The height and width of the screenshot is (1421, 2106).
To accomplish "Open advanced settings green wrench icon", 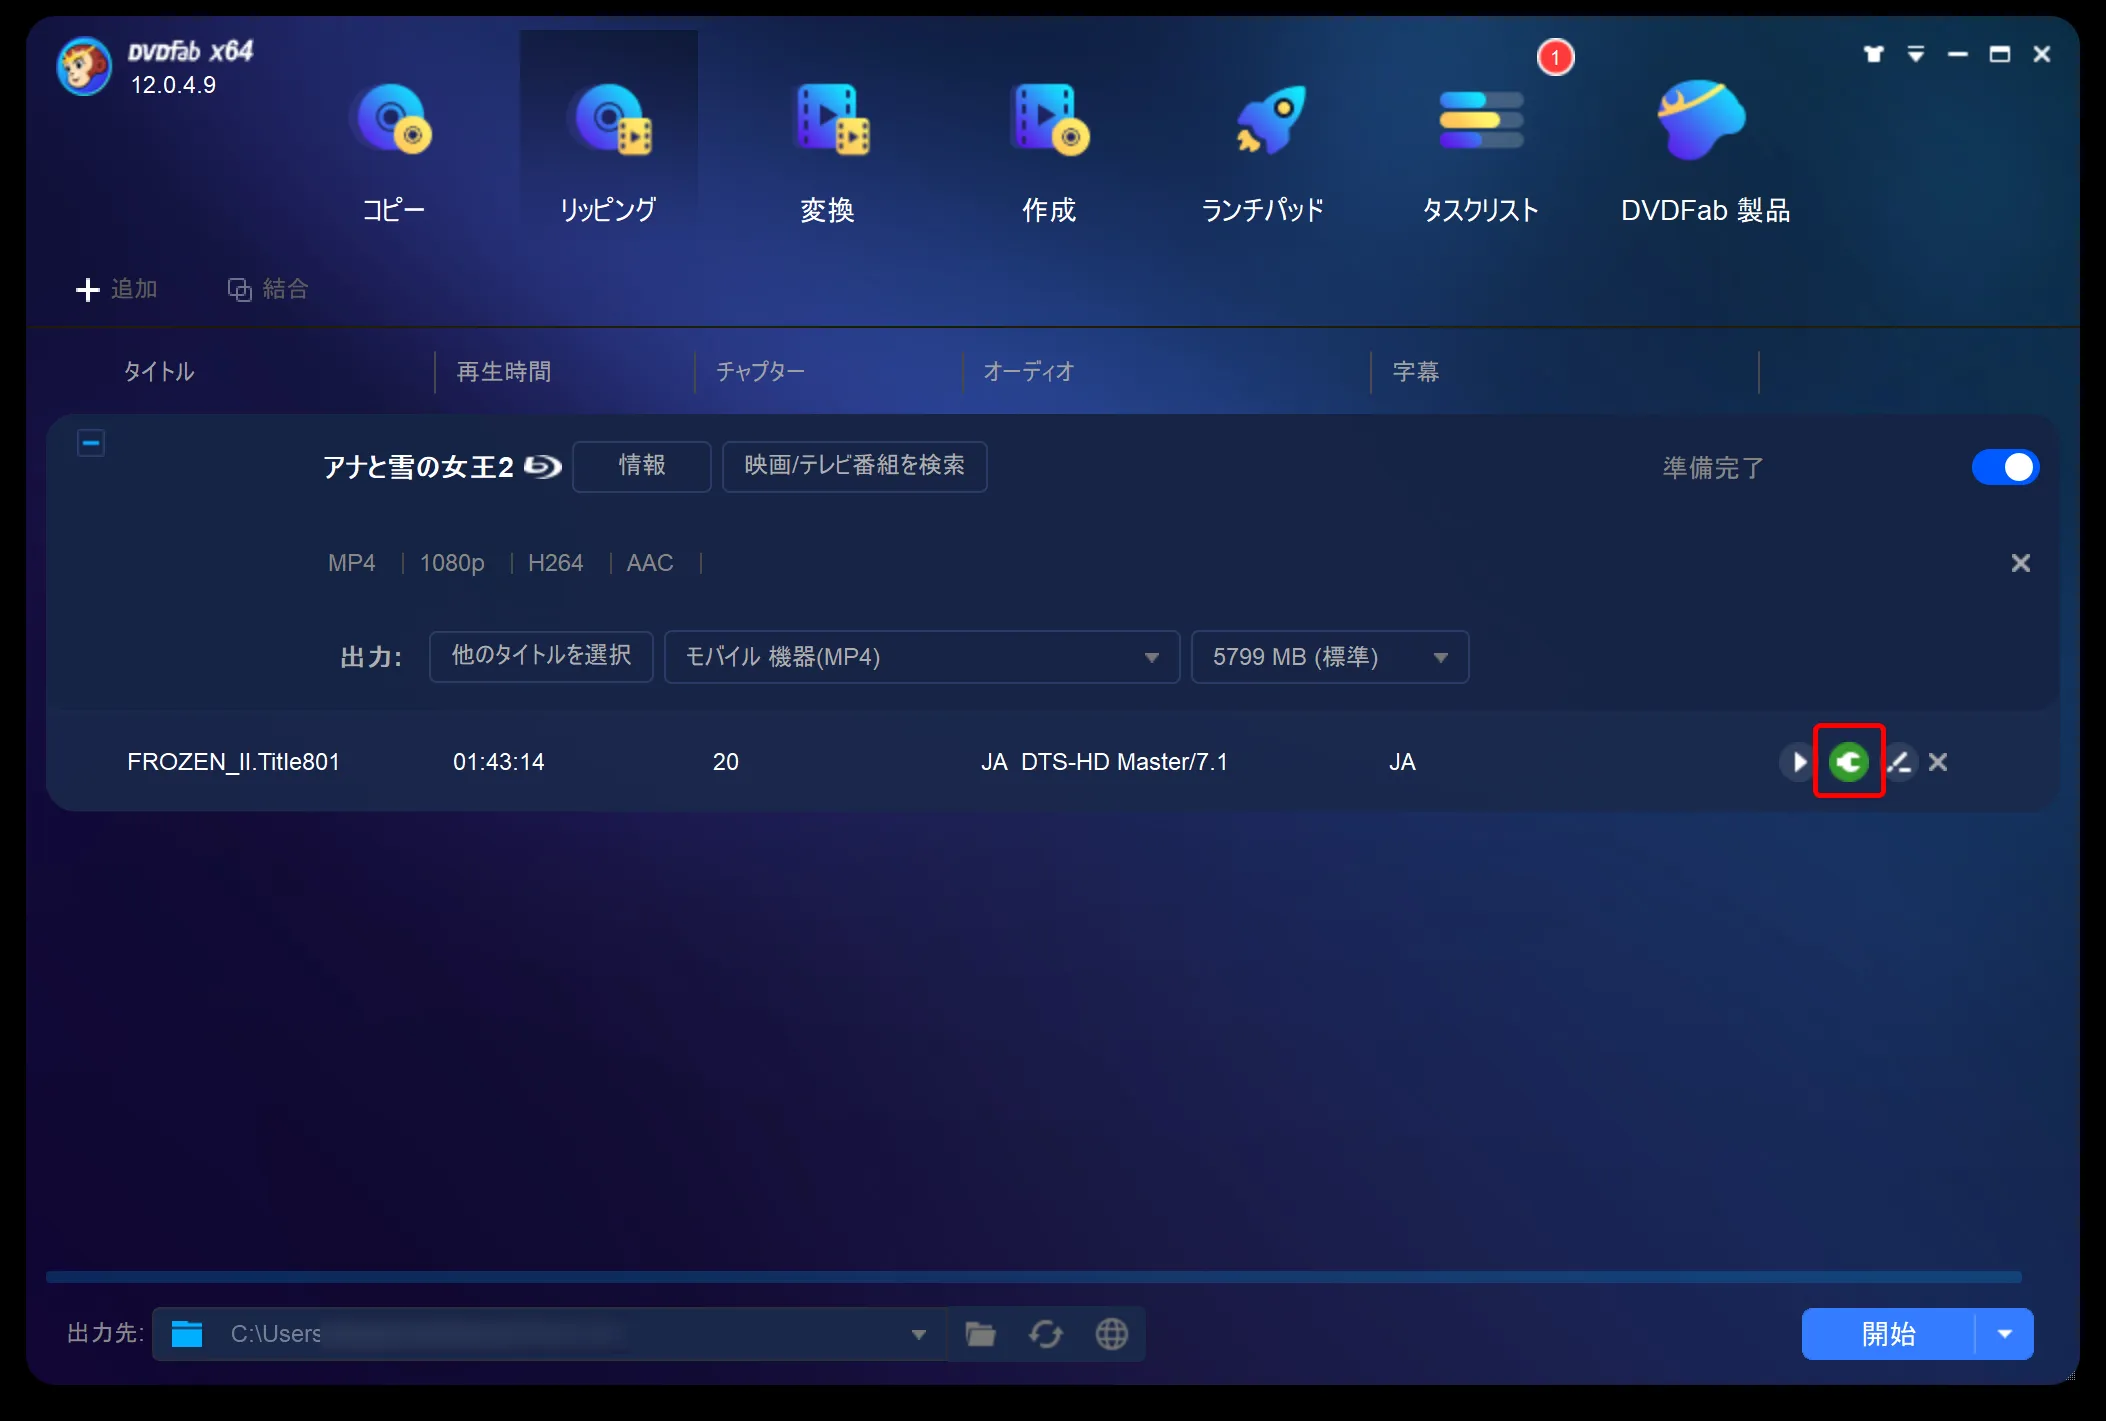I will click(x=1849, y=762).
